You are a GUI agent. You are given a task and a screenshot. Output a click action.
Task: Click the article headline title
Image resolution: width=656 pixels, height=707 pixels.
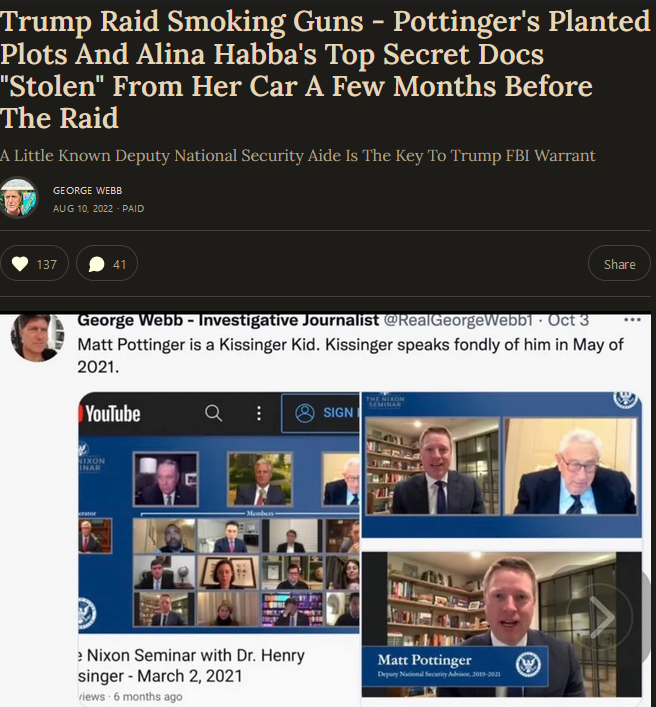click(x=325, y=70)
